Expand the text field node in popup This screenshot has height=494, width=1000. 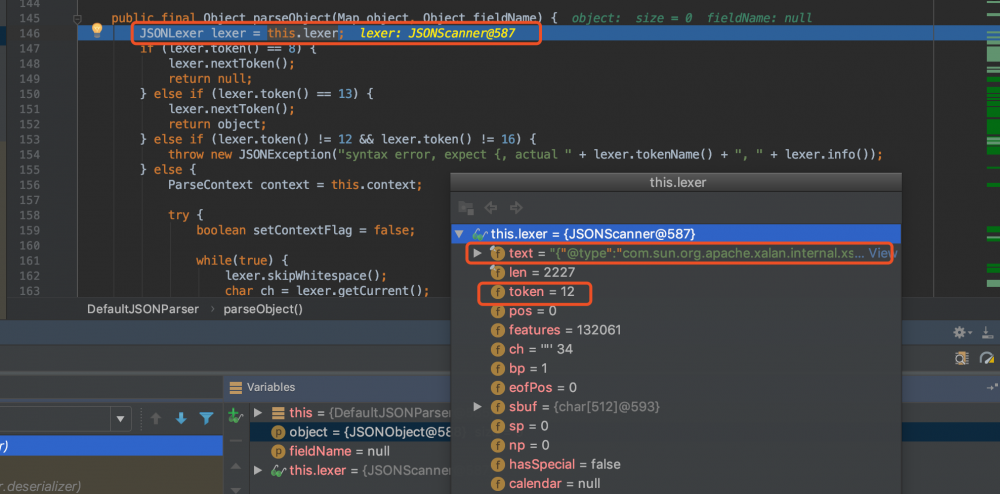click(477, 253)
